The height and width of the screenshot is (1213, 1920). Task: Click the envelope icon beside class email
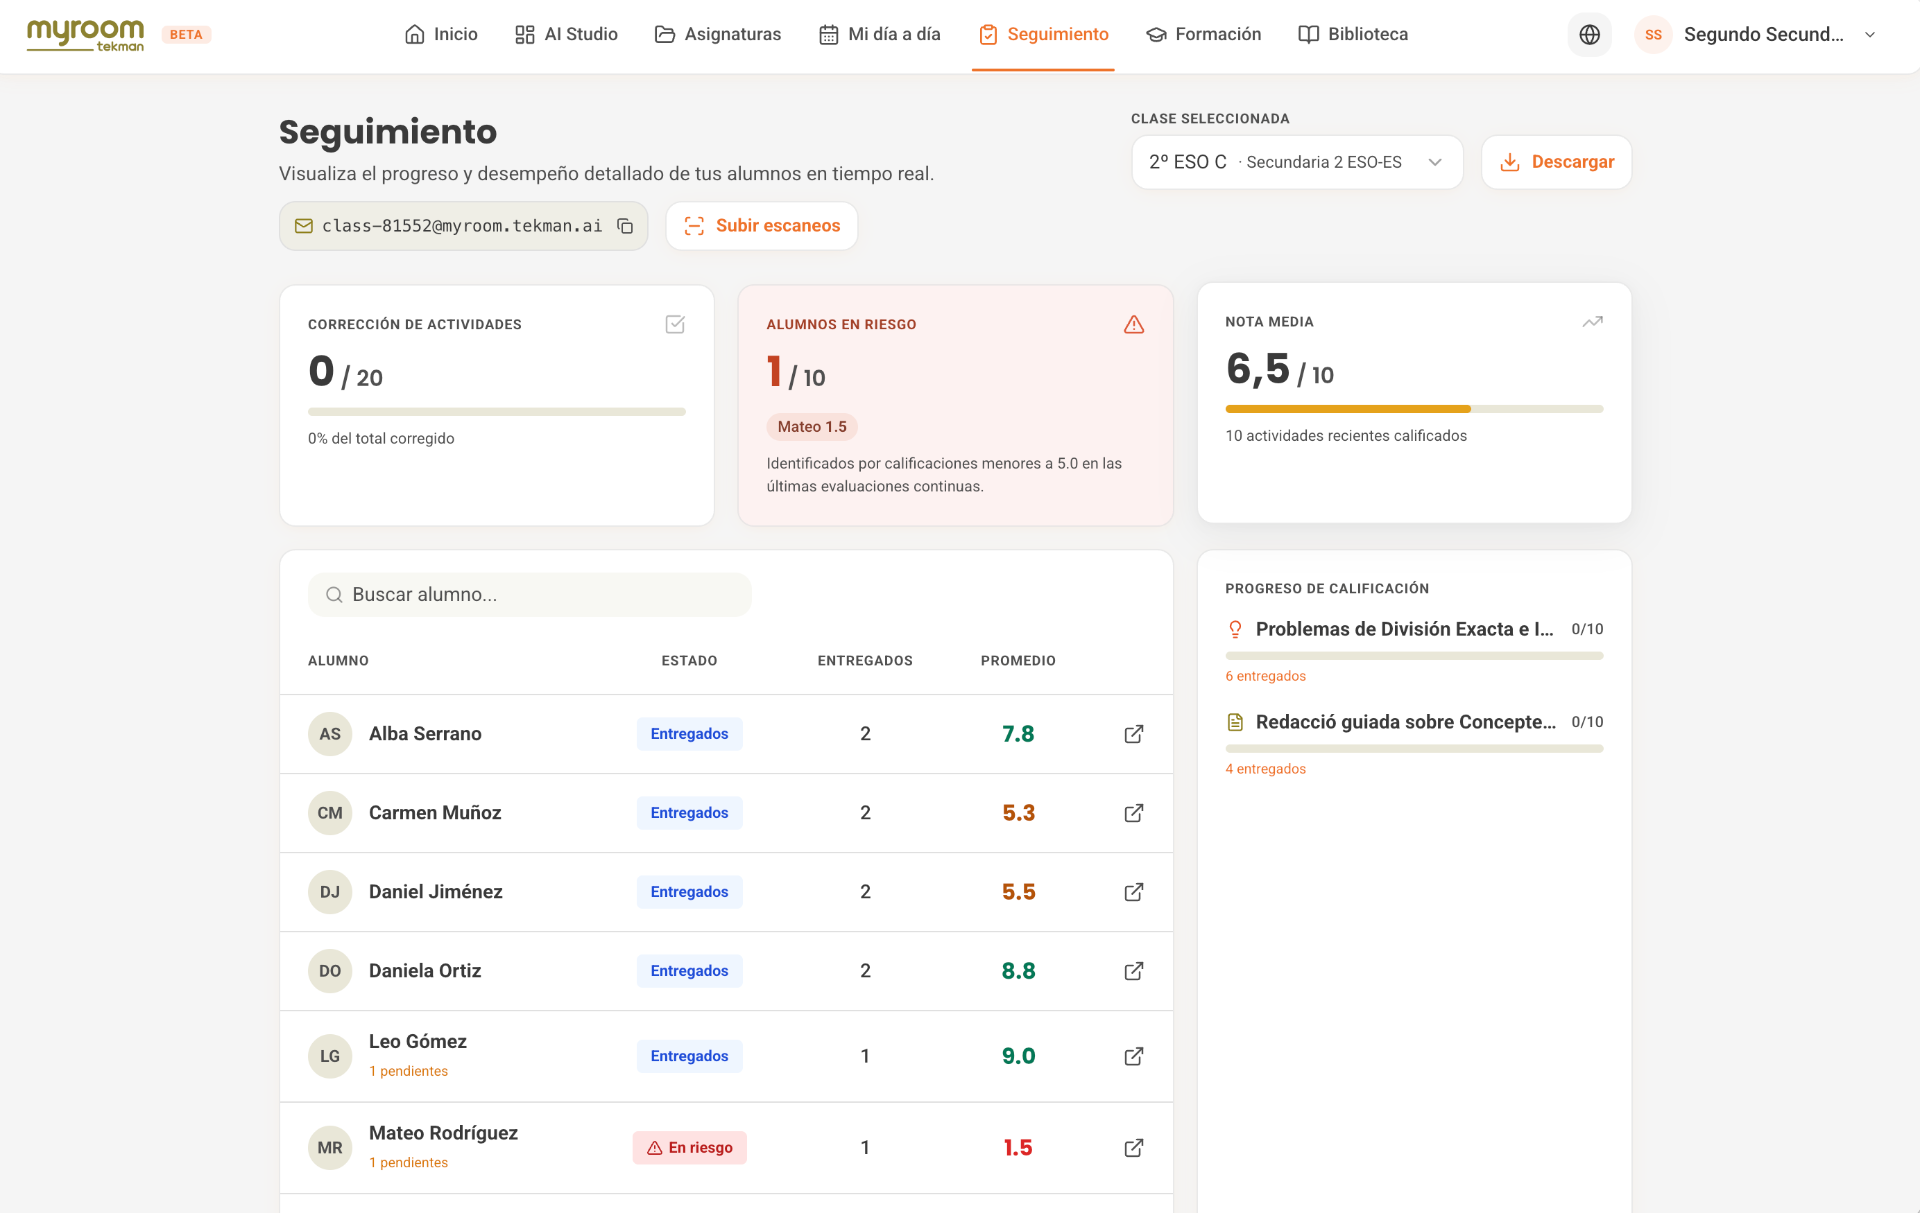click(304, 226)
